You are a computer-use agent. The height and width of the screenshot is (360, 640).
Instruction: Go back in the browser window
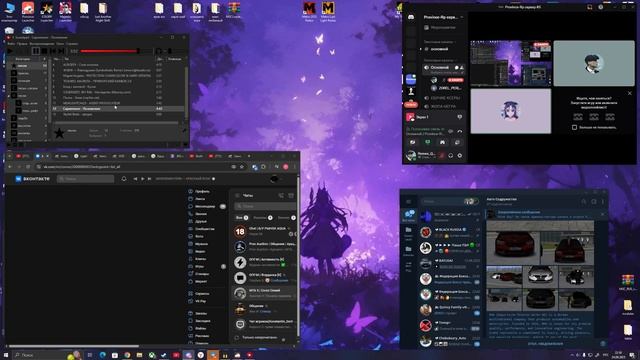[x=10, y=167]
